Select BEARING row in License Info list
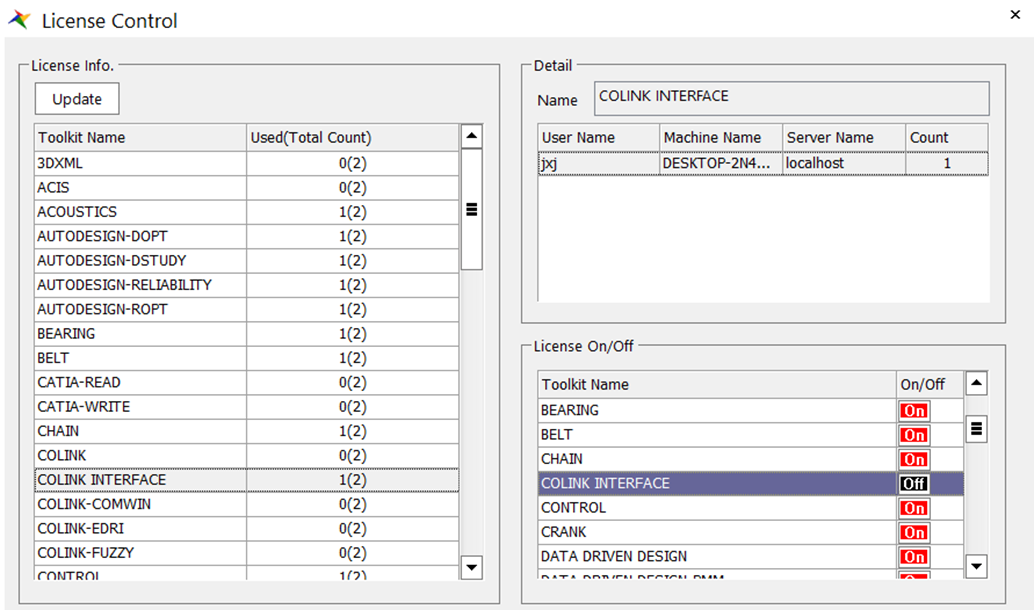 tap(247, 334)
